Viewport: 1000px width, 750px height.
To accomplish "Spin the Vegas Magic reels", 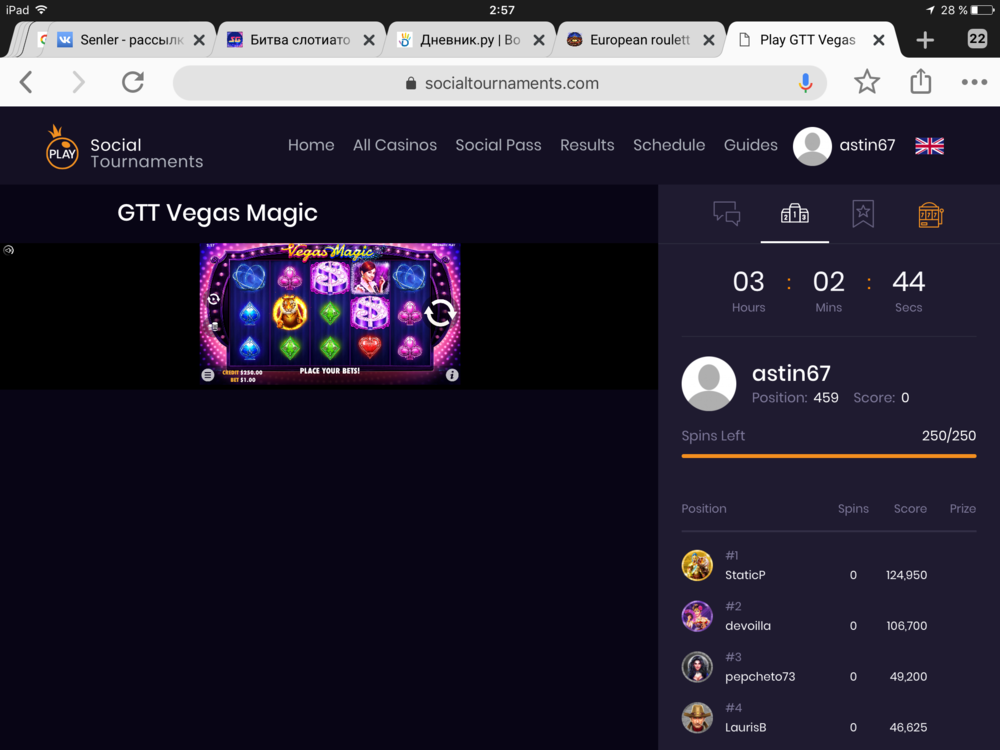I will 439,312.
